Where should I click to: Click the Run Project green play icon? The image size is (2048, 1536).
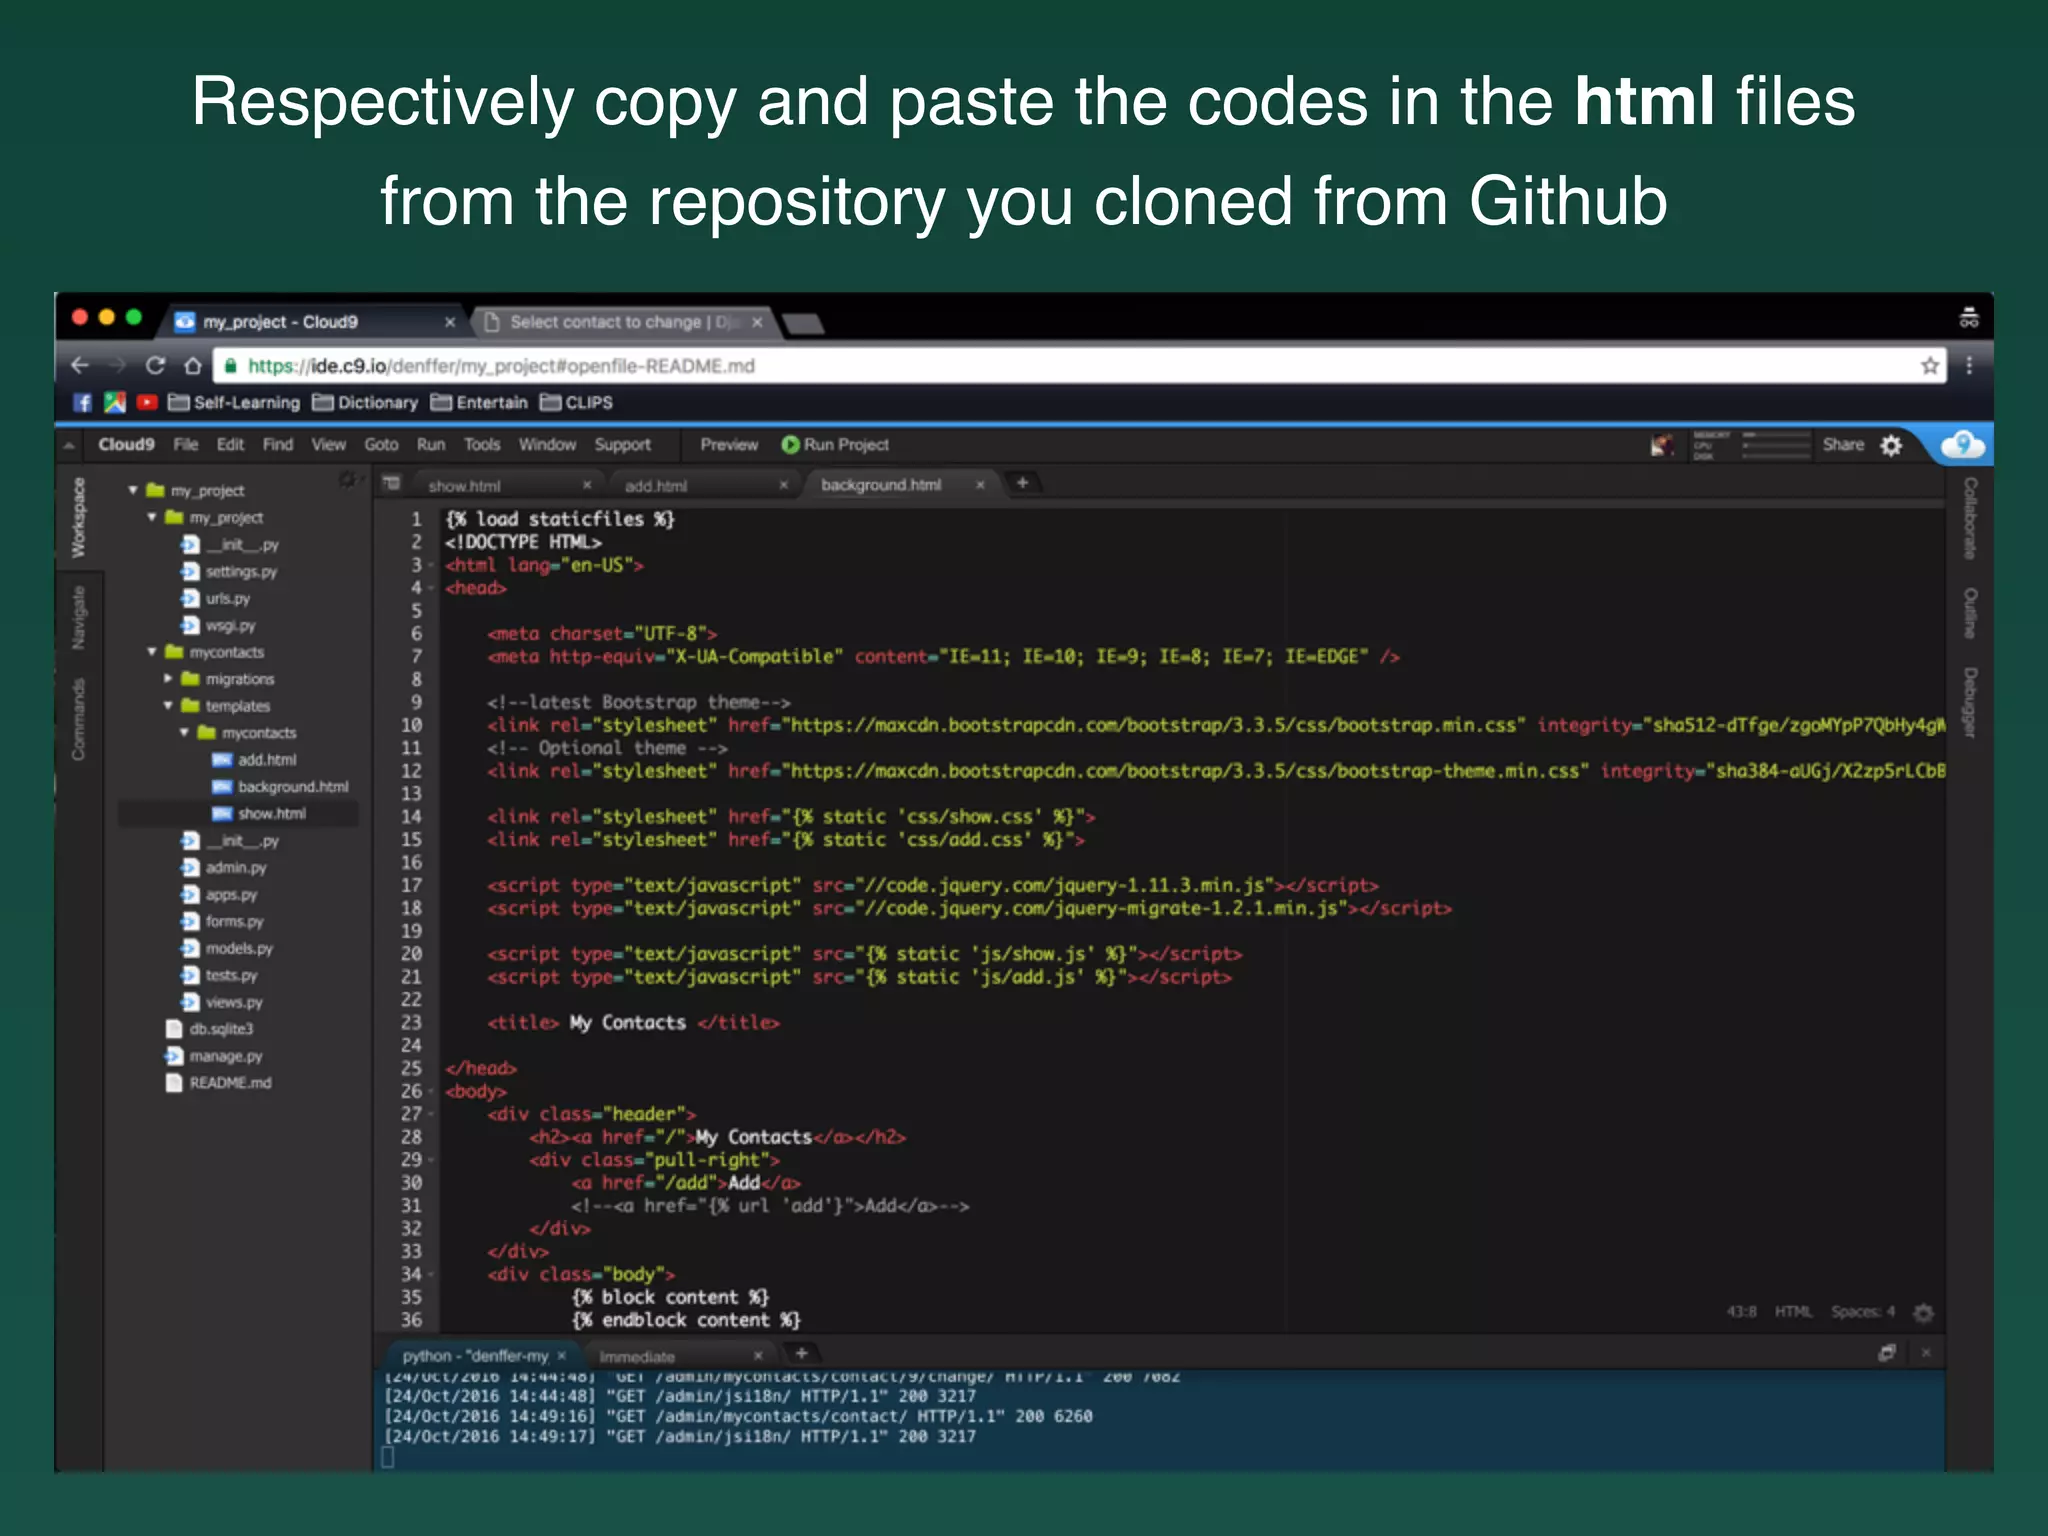(790, 445)
